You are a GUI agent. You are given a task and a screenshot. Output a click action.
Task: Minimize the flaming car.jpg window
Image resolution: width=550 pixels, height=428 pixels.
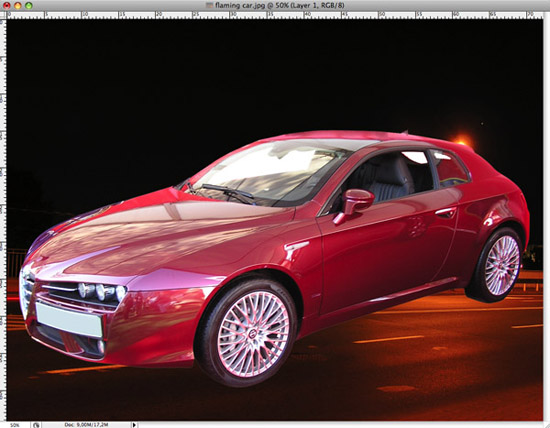(18, 5)
